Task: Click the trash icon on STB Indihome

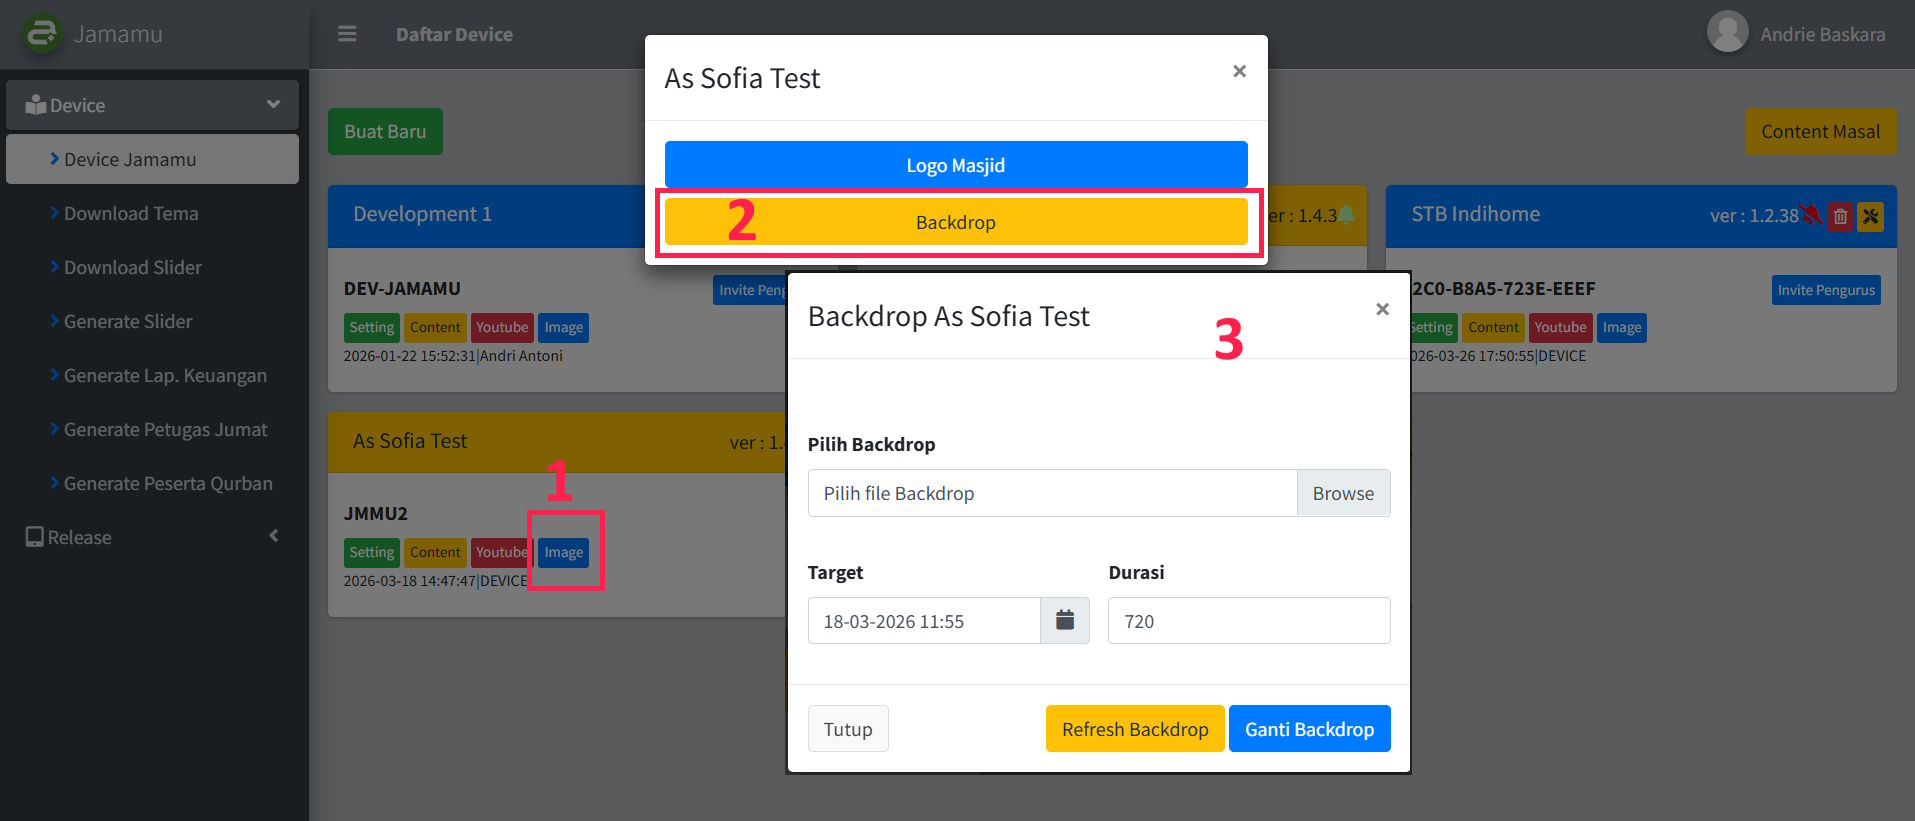Action: (1839, 216)
